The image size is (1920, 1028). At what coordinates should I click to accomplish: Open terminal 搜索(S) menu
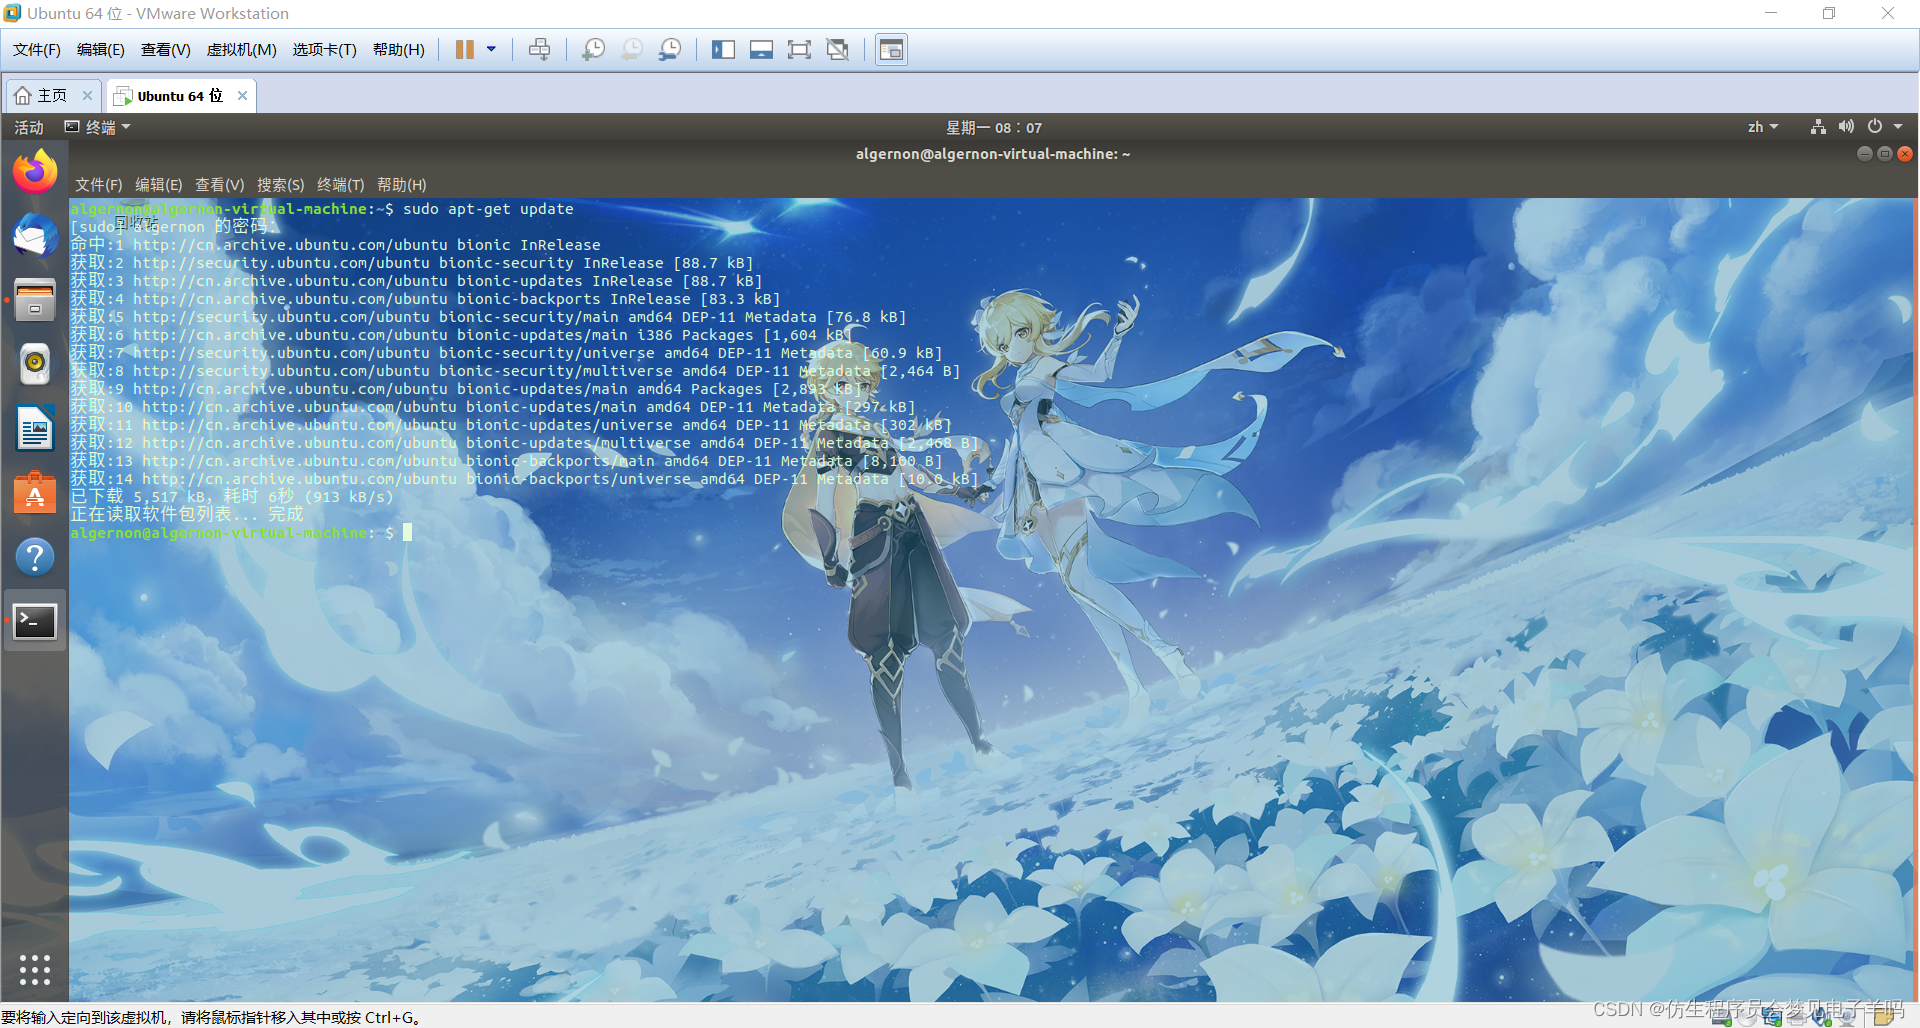click(x=281, y=185)
